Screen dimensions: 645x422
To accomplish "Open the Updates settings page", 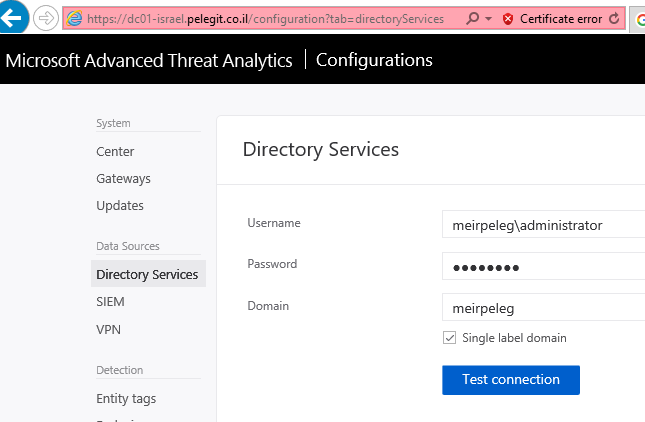I will pos(120,205).
